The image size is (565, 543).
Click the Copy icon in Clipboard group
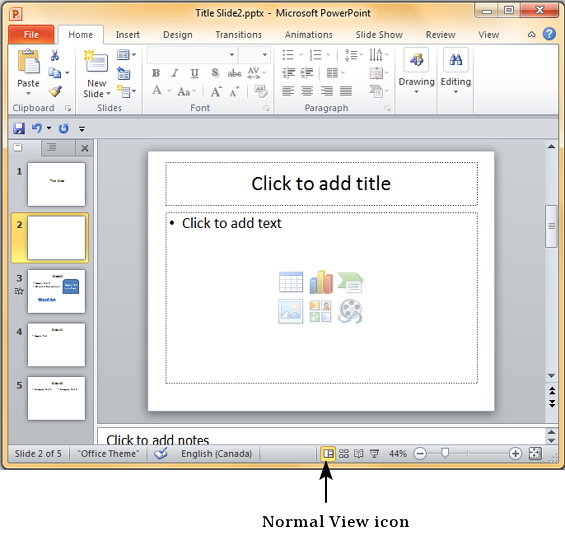[54, 73]
